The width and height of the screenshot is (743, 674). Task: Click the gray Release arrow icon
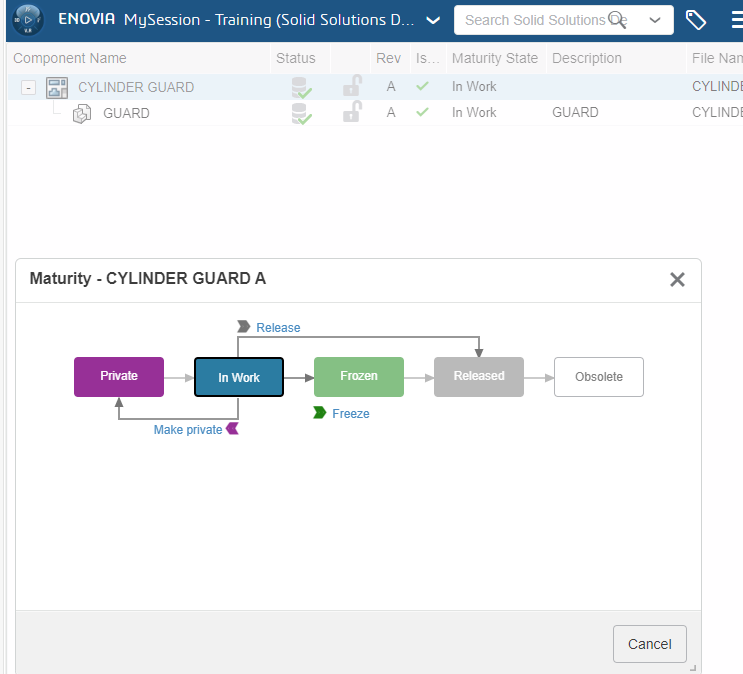[243, 327]
